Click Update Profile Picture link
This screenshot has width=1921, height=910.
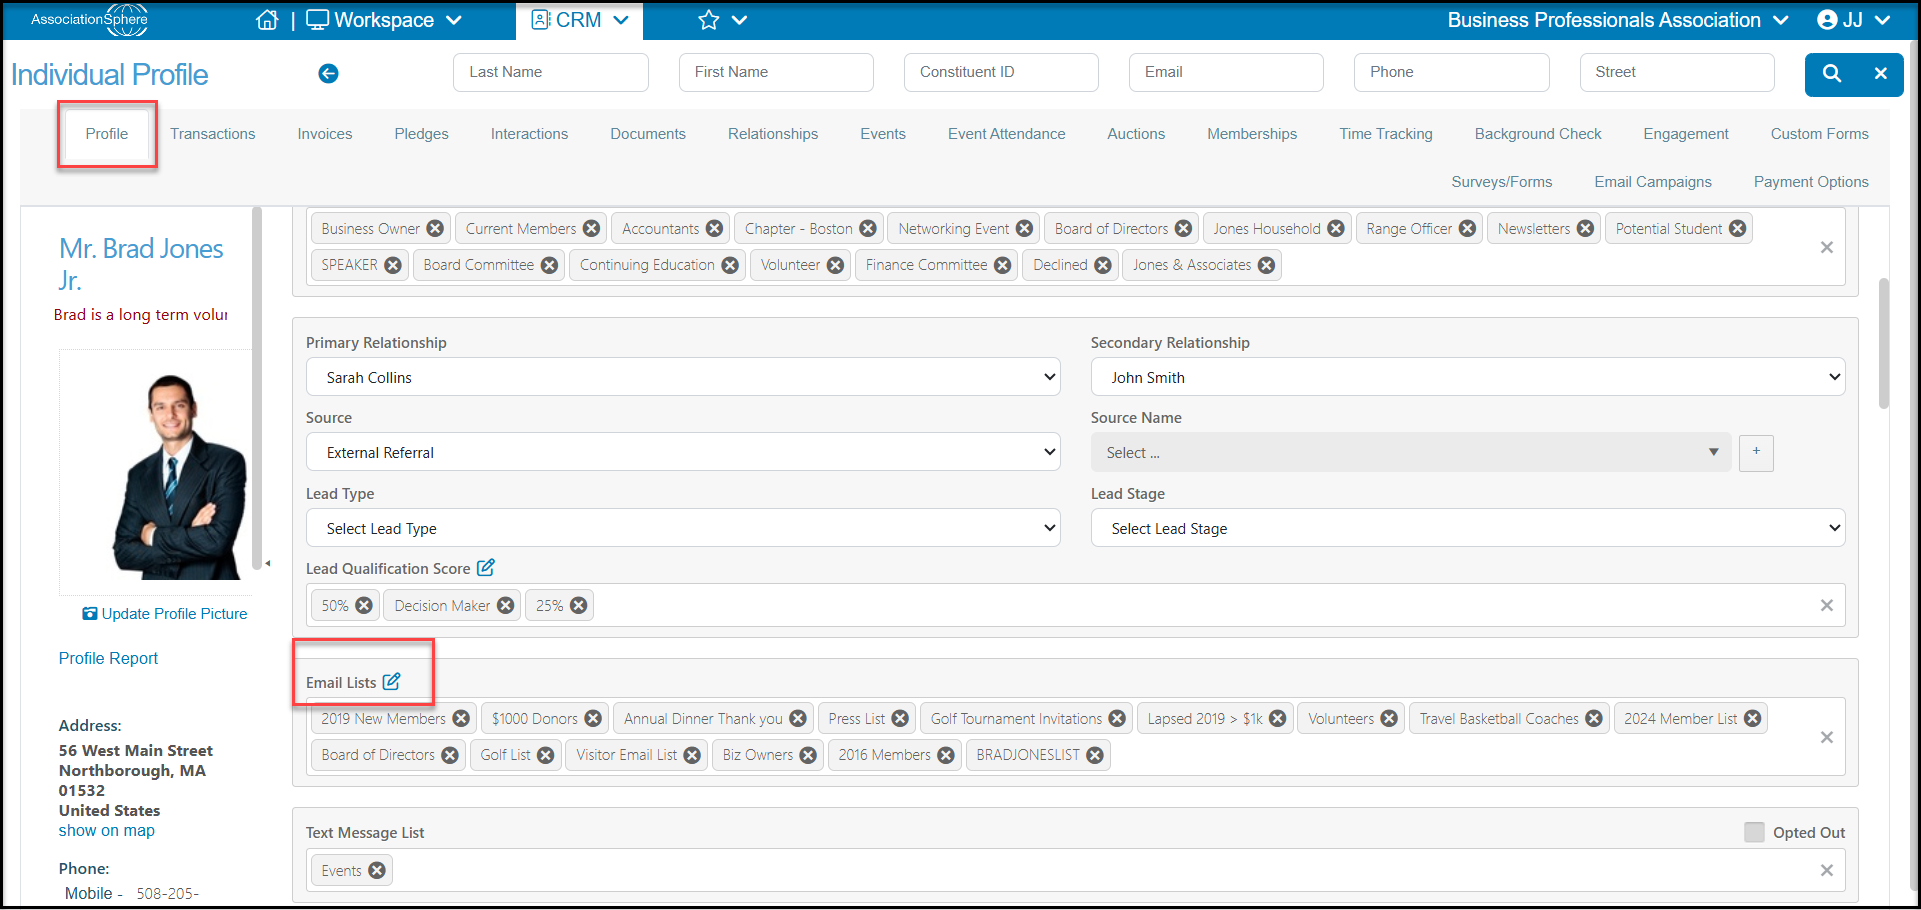(165, 614)
